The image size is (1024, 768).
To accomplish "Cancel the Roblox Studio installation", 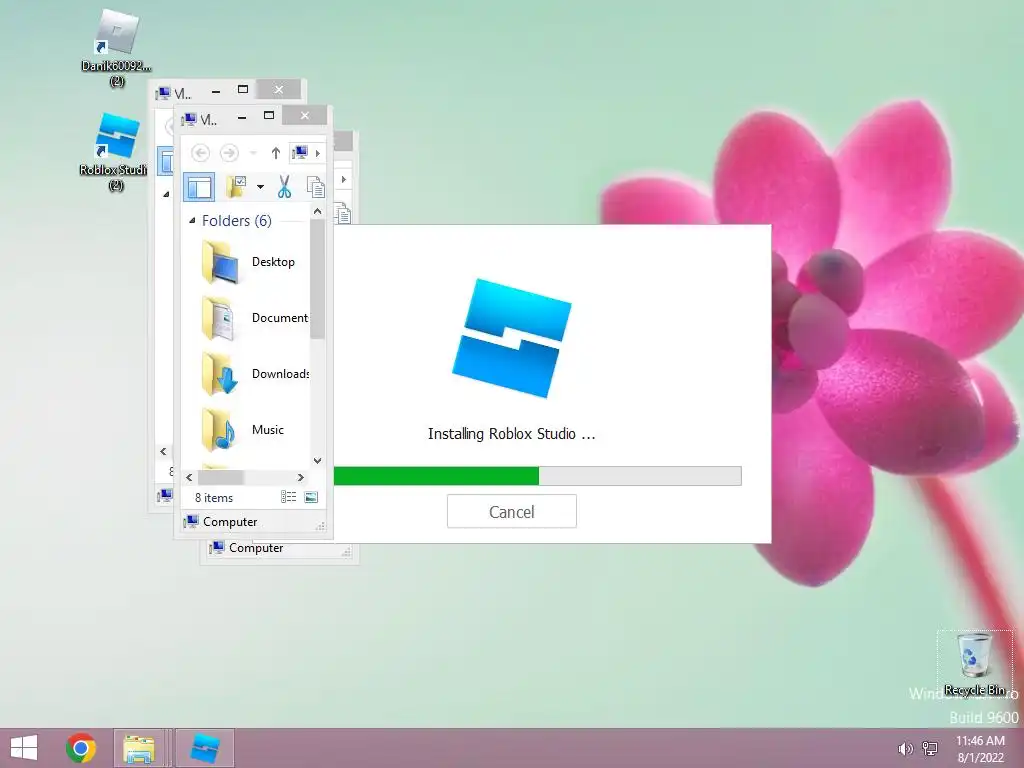I will 511,511.
